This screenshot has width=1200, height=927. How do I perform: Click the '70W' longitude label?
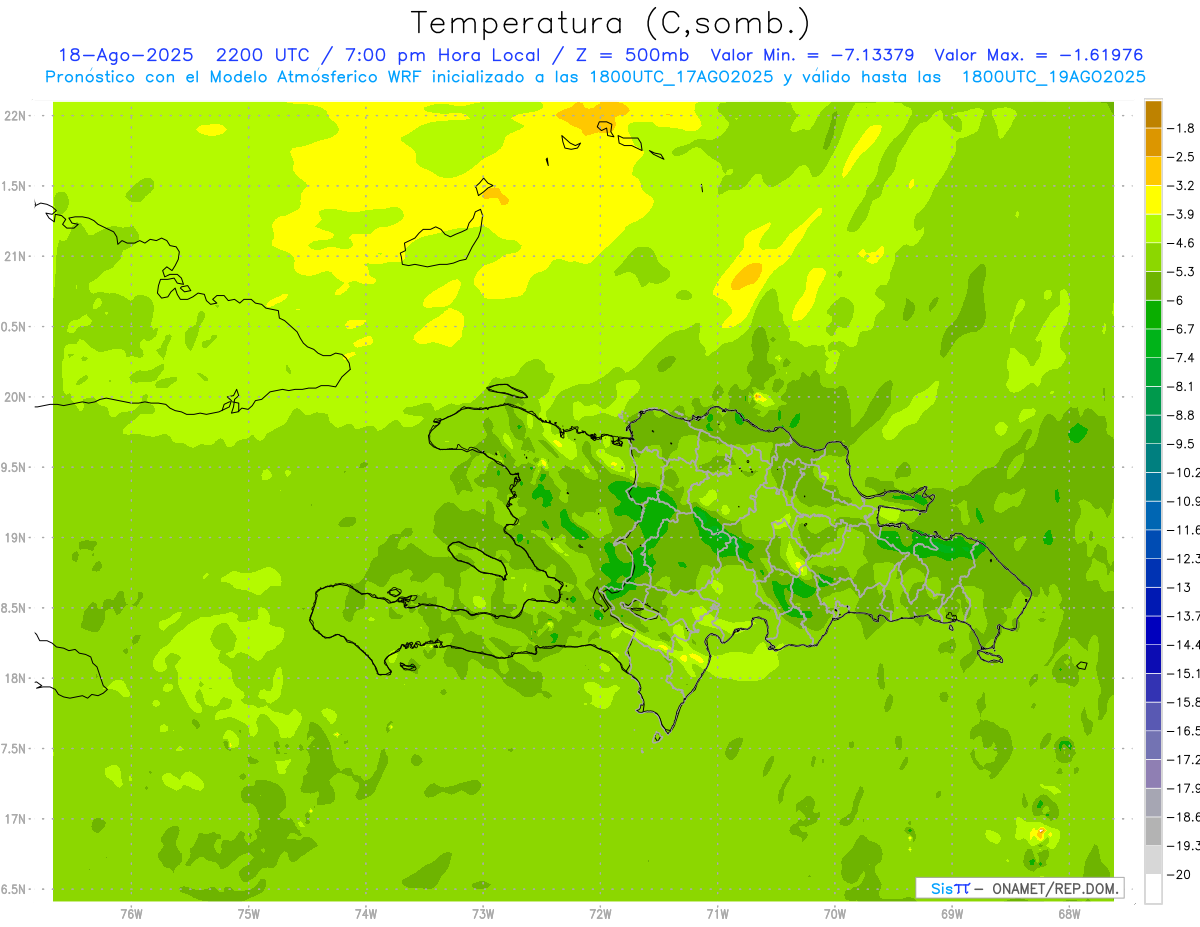(835, 913)
